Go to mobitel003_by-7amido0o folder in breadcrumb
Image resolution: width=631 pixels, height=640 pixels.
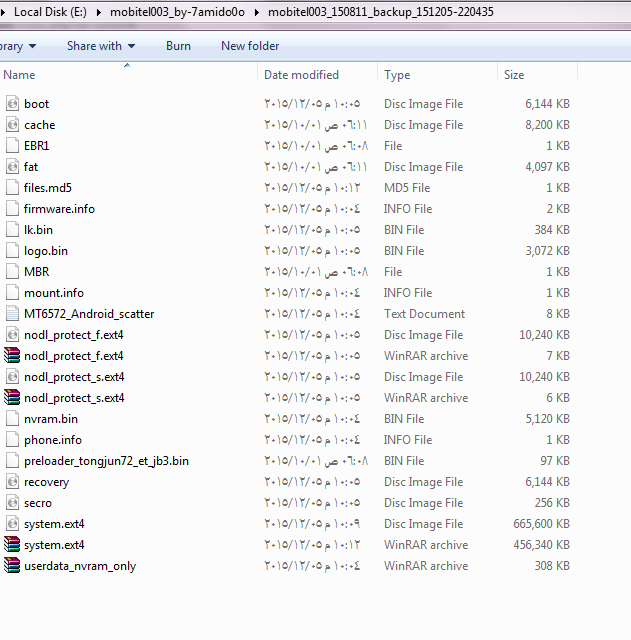pos(178,12)
